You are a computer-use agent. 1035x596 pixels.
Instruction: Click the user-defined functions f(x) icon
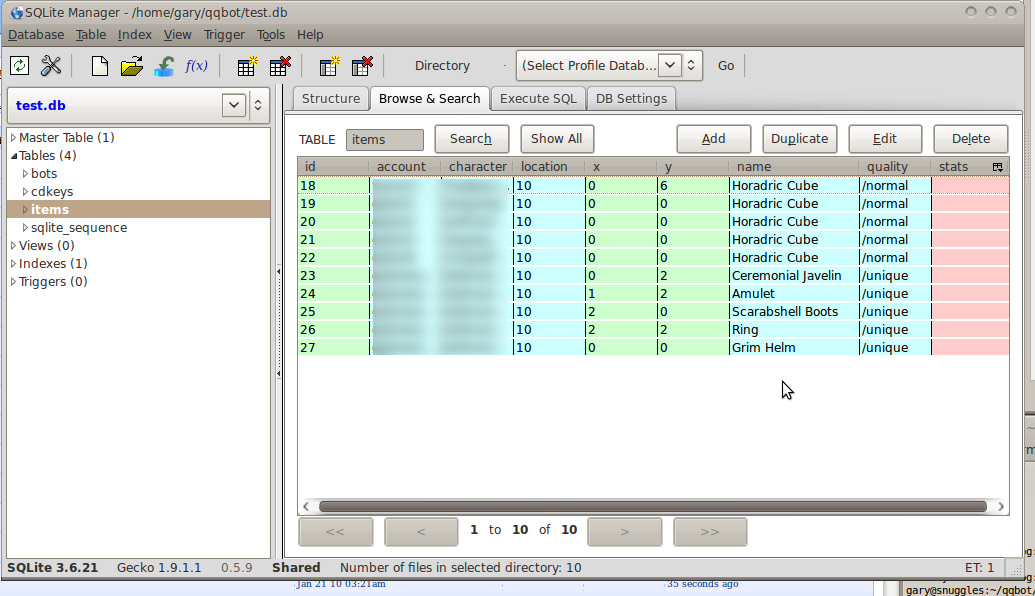point(197,66)
